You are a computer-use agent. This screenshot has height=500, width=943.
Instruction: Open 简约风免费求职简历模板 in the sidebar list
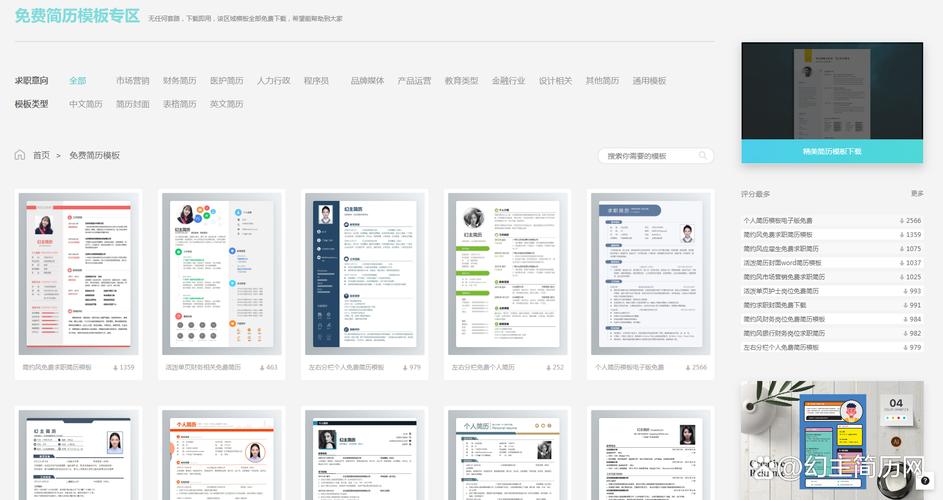(x=778, y=235)
